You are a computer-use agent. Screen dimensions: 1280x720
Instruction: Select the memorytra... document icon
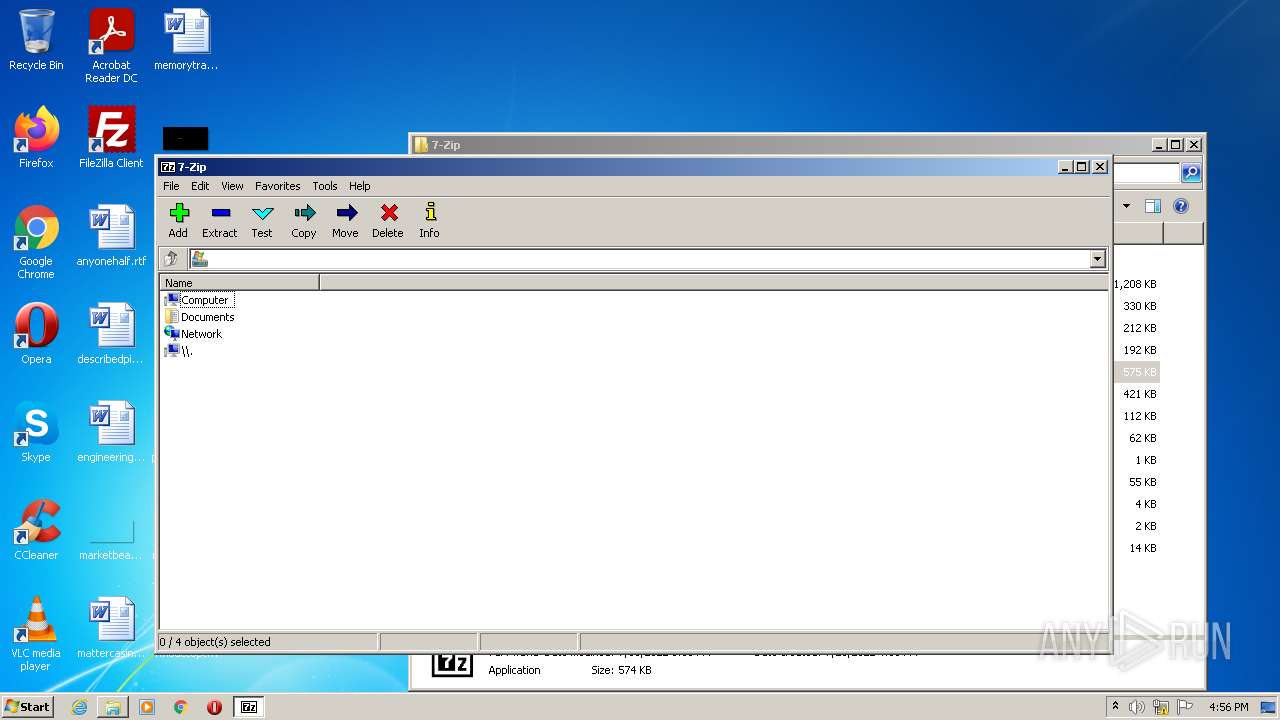pyautogui.click(x=186, y=40)
